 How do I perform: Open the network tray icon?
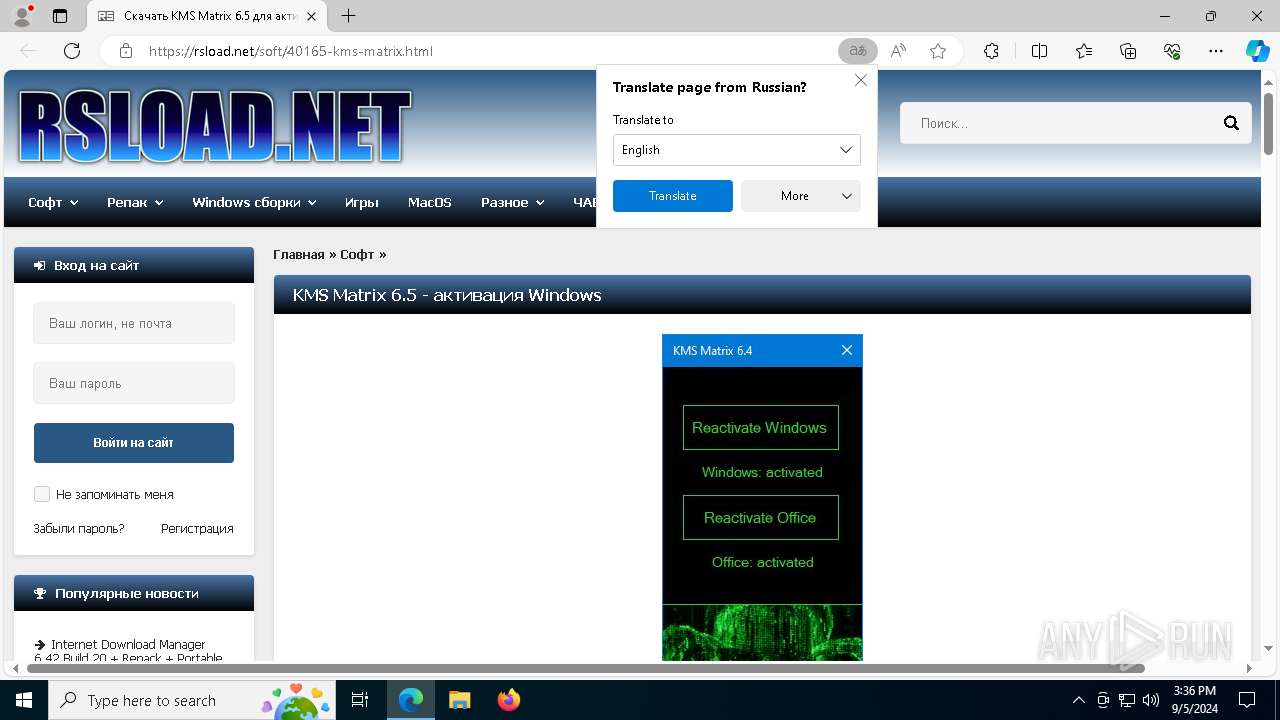pyautogui.click(x=1127, y=700)
